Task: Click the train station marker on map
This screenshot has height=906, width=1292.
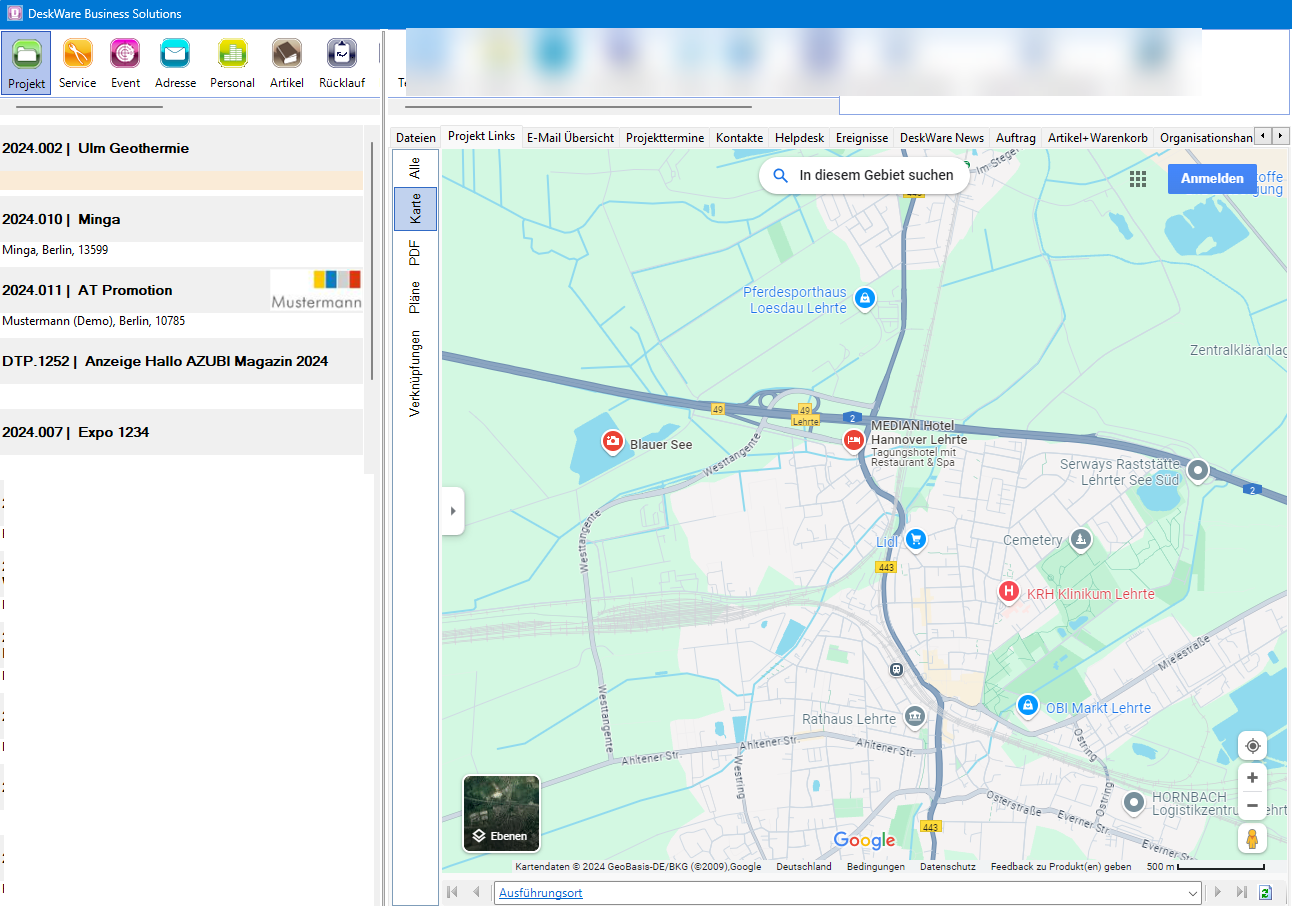Action: click(896, 670)
